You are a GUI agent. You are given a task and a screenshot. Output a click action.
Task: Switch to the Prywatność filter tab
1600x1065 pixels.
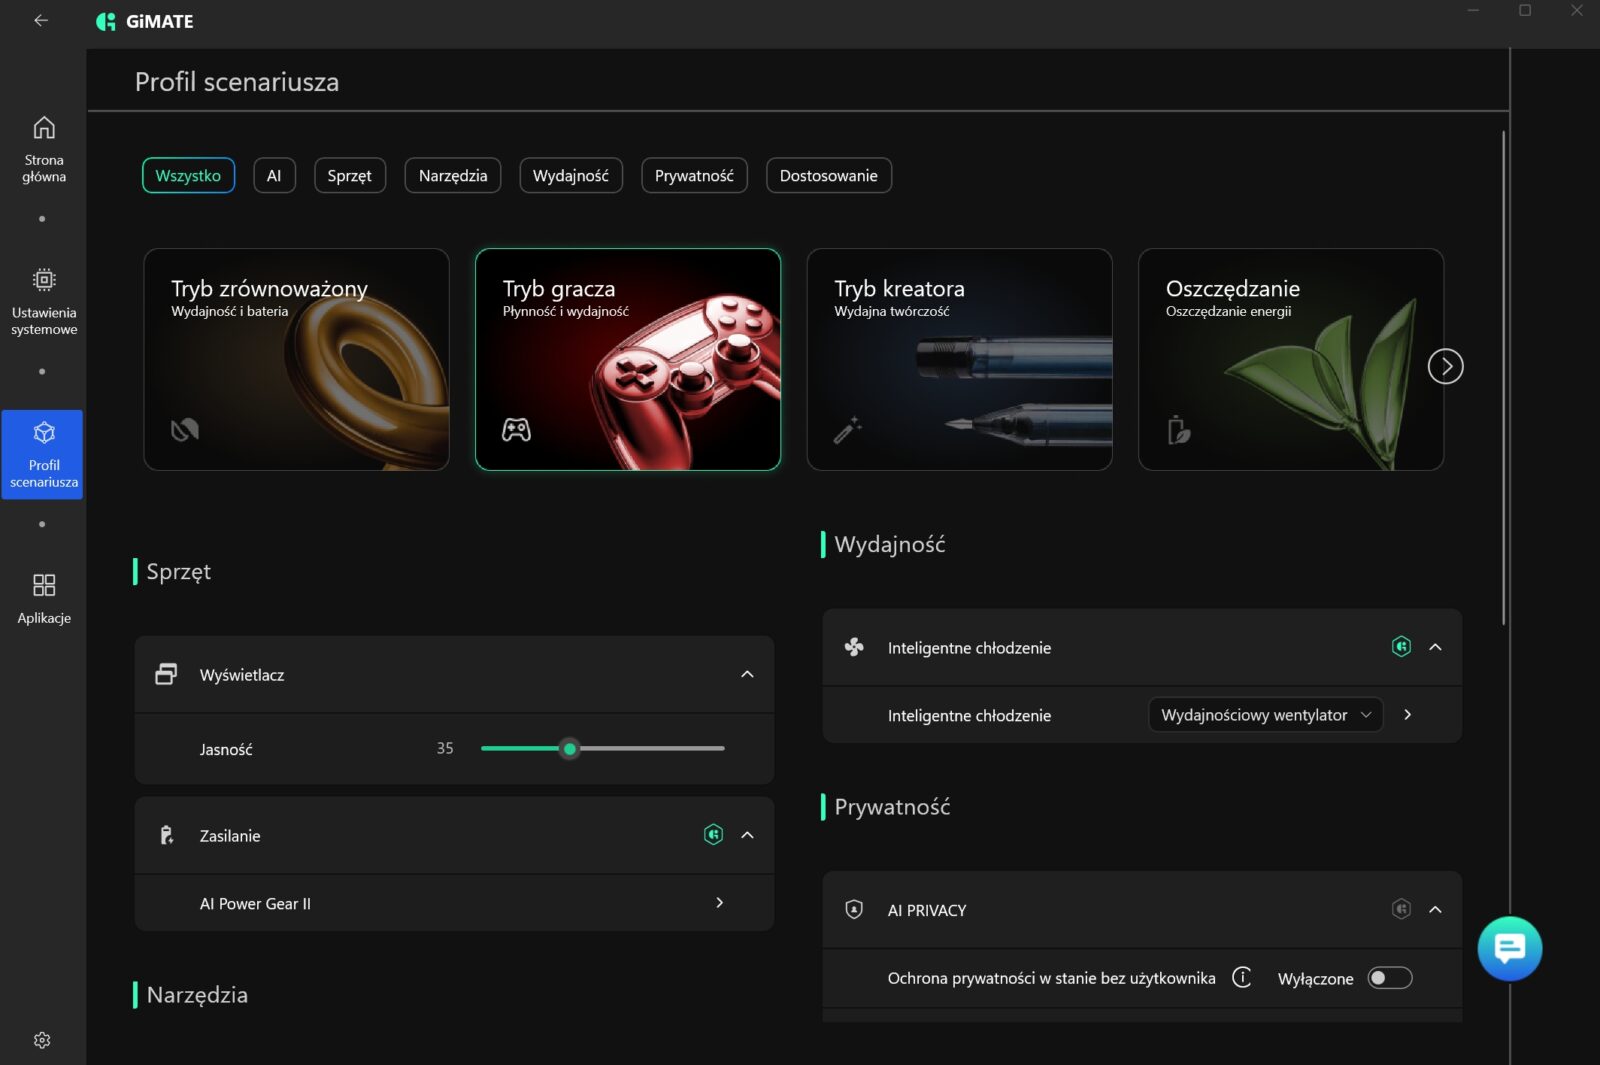(x=694, y=176)
